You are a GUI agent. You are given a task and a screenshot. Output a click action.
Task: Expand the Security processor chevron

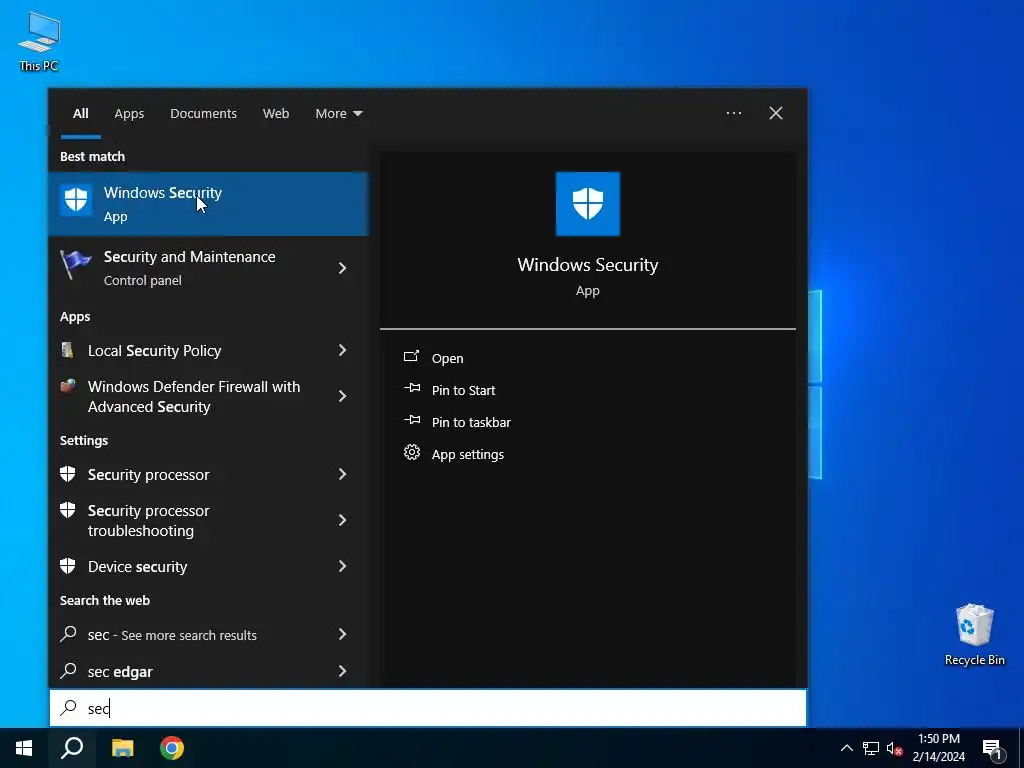pos(343,474)
